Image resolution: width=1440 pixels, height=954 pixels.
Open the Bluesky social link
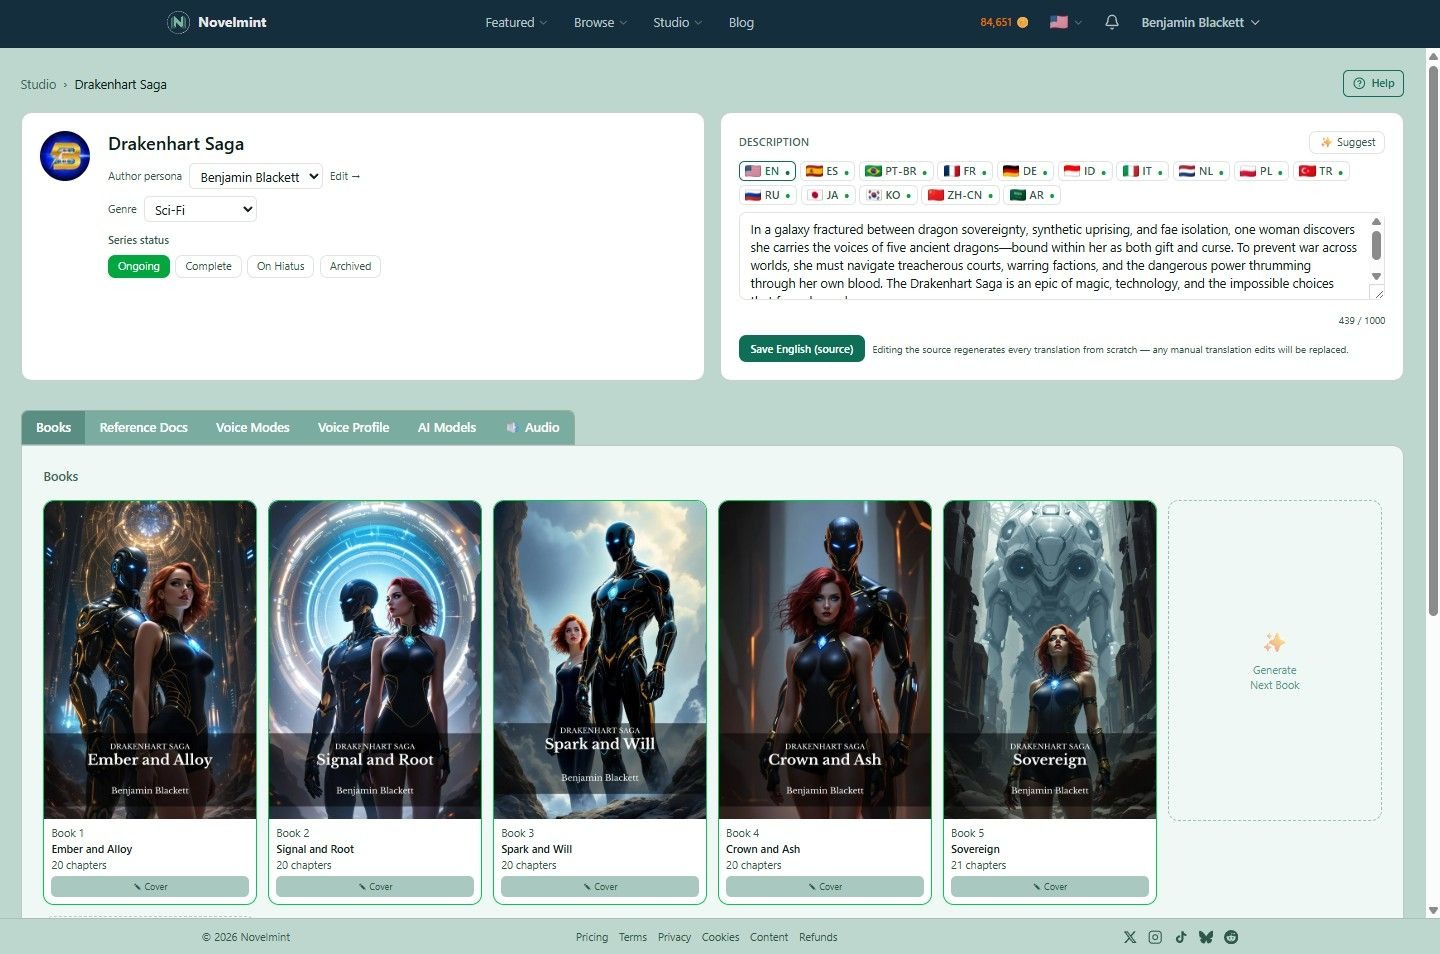click(1206, 937)
